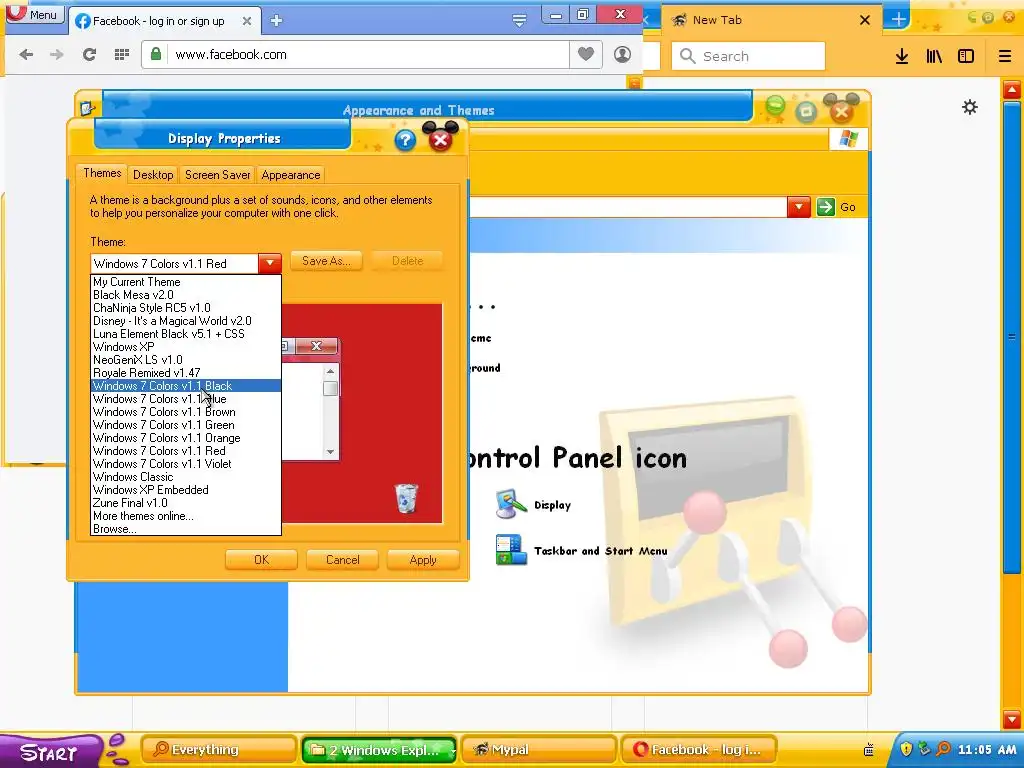Screen dimensions: 1024x768
Task: Select More themes online... entry
Action: tap(185, 517)
